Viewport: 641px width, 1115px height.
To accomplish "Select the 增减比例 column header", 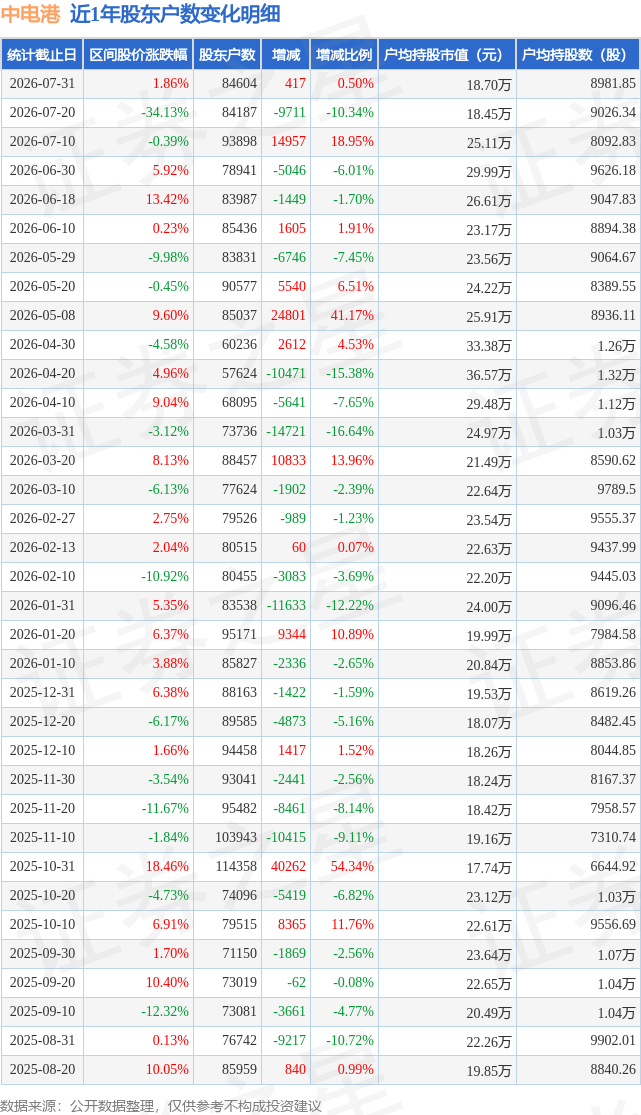I will tap(344, 55).
